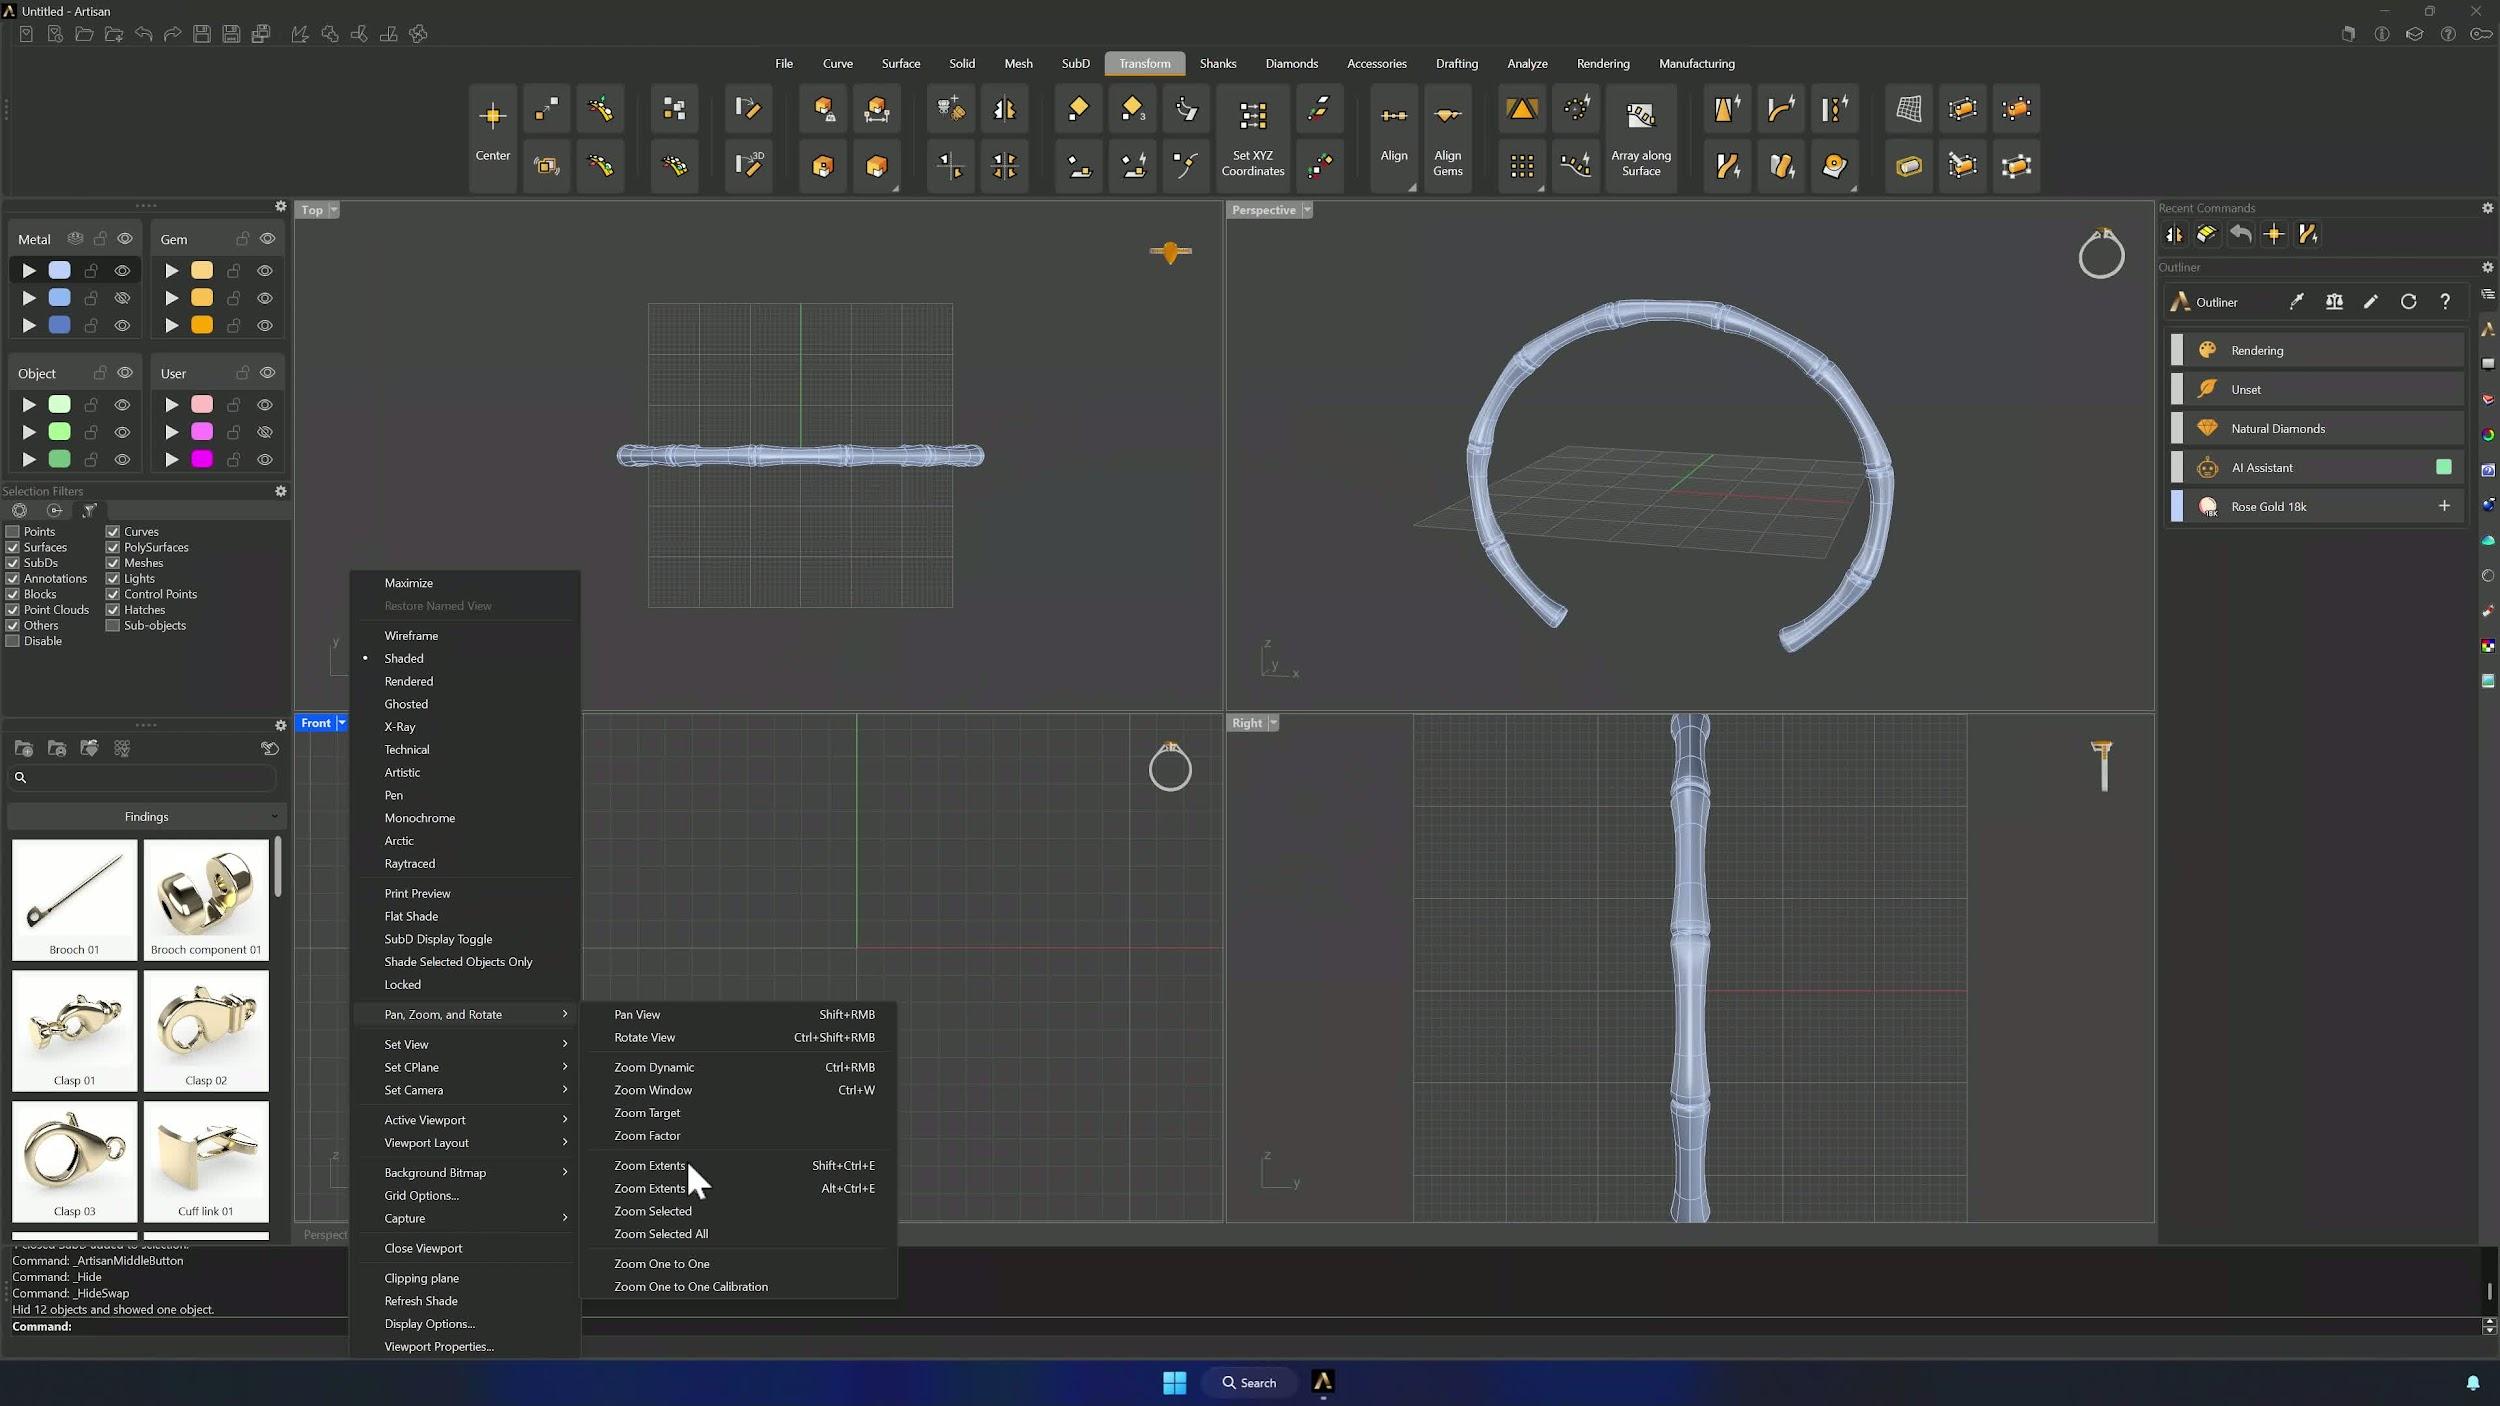2500x1406 pixels.
Task: Toggle the Meshes filter checkbox
Action: pyautogui.click(x=113, y=563)
